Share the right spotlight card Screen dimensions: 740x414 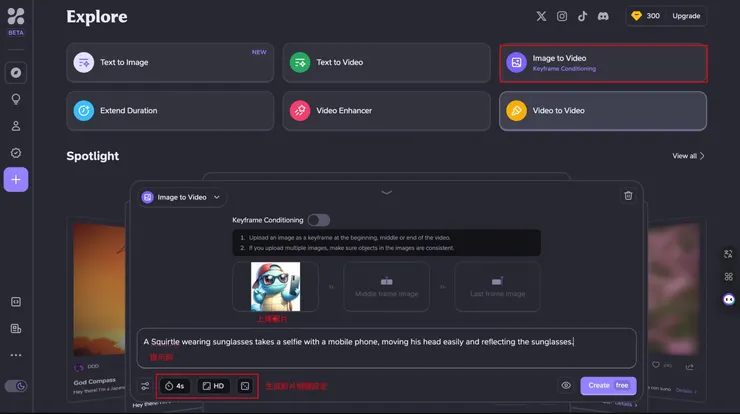(x=690, y=366)
